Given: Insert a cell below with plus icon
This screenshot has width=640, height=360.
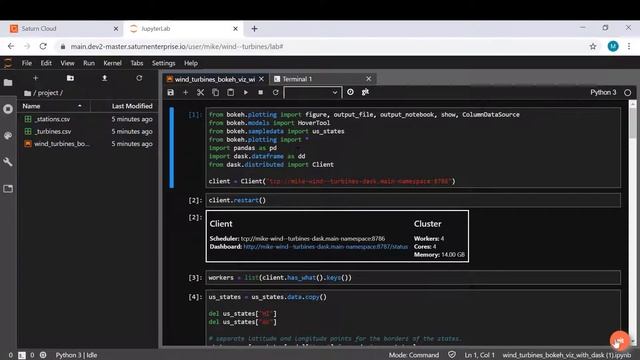Looking at the screenshot, I should [x=185, y=93].
